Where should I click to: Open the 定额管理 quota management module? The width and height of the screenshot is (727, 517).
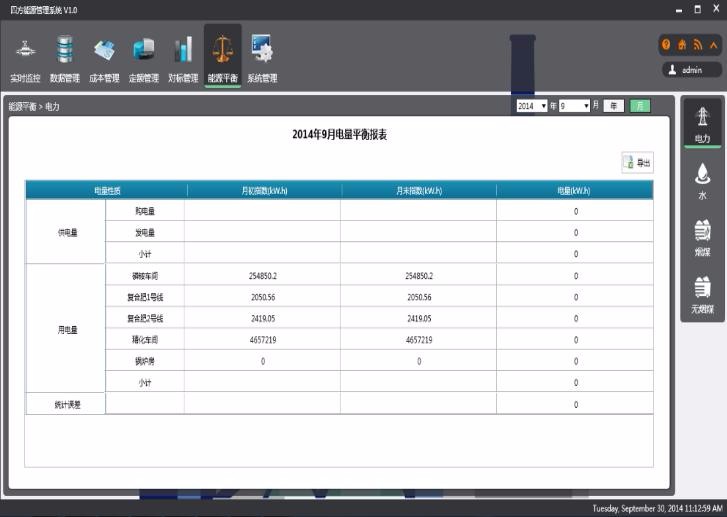pyautogui.click(x=144, y=60)
